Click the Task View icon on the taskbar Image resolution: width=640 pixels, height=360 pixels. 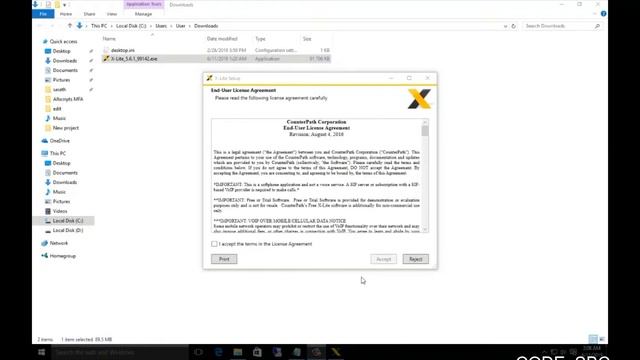click(198, 352)
